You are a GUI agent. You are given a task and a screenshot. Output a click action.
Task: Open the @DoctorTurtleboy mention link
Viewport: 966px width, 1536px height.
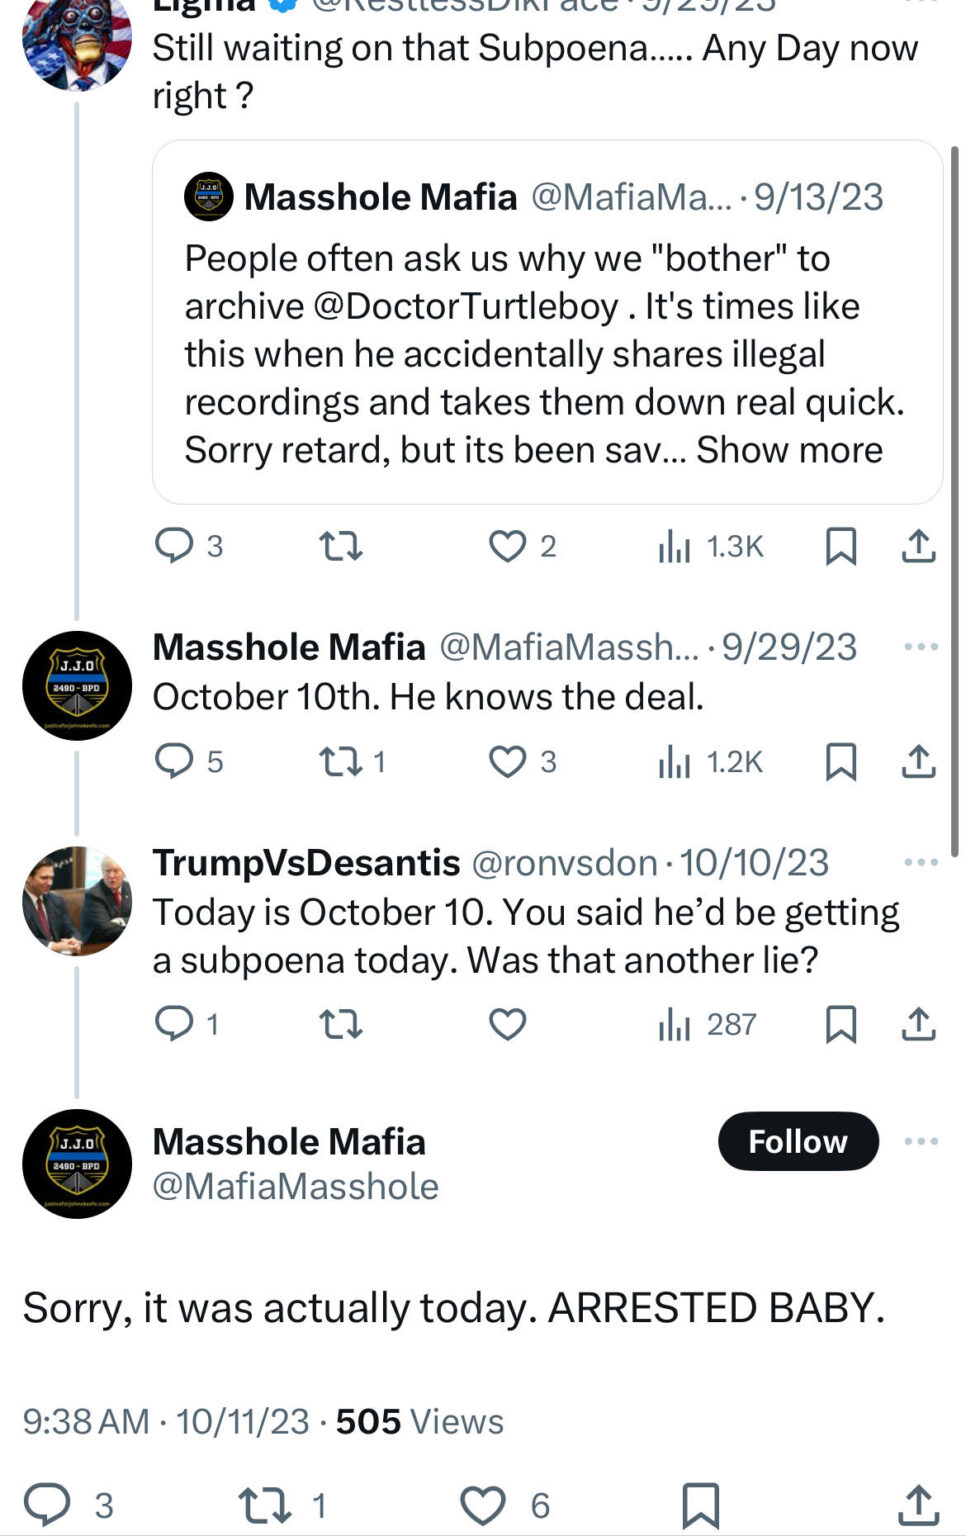point(466,306)
